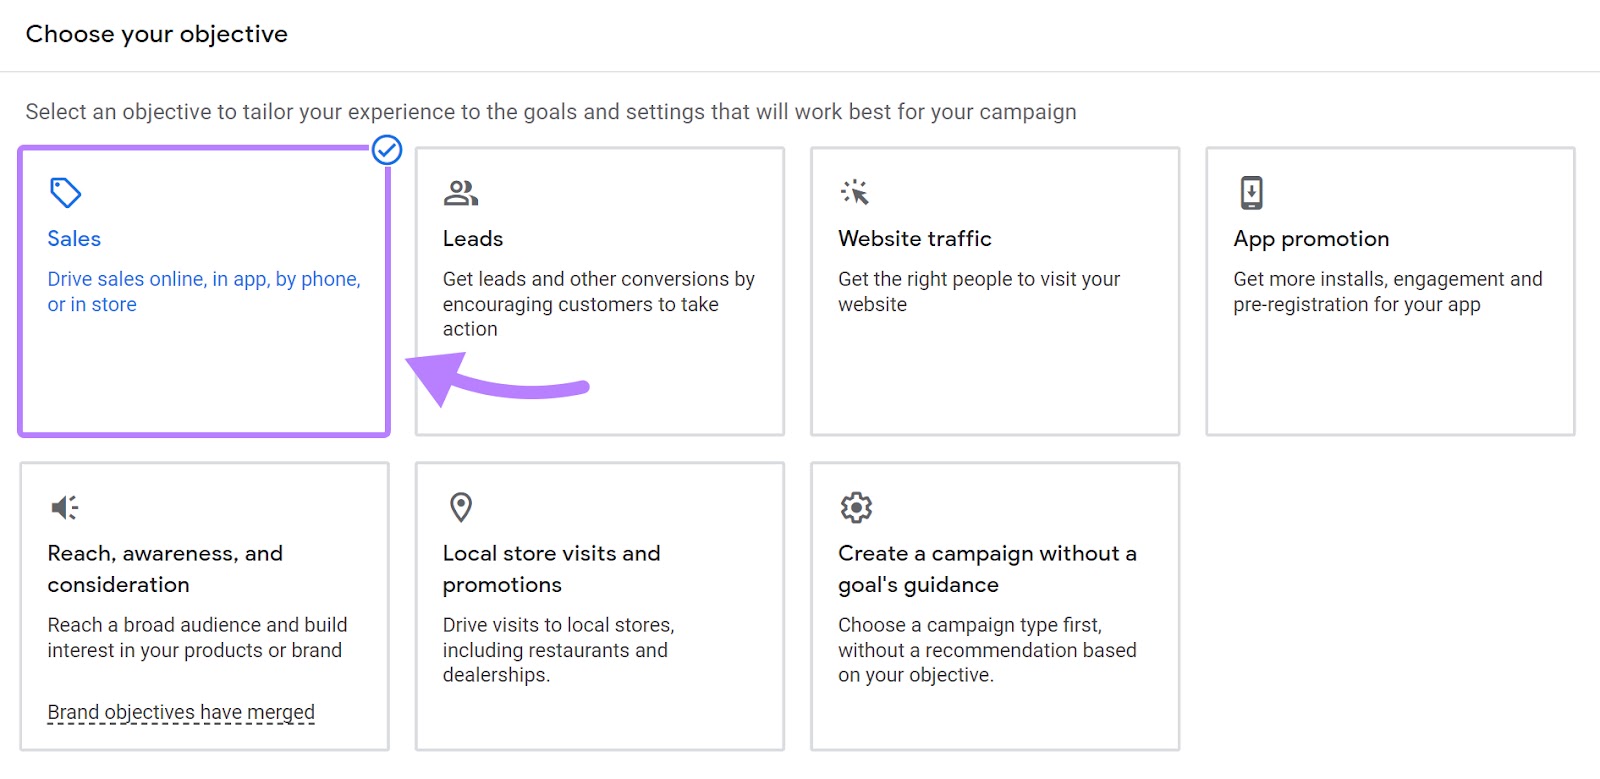The width and height of the screenshot is (1600, 779).
Task: Click the 'Drive sales online, in app' description text
Action: tap(203, 291)
